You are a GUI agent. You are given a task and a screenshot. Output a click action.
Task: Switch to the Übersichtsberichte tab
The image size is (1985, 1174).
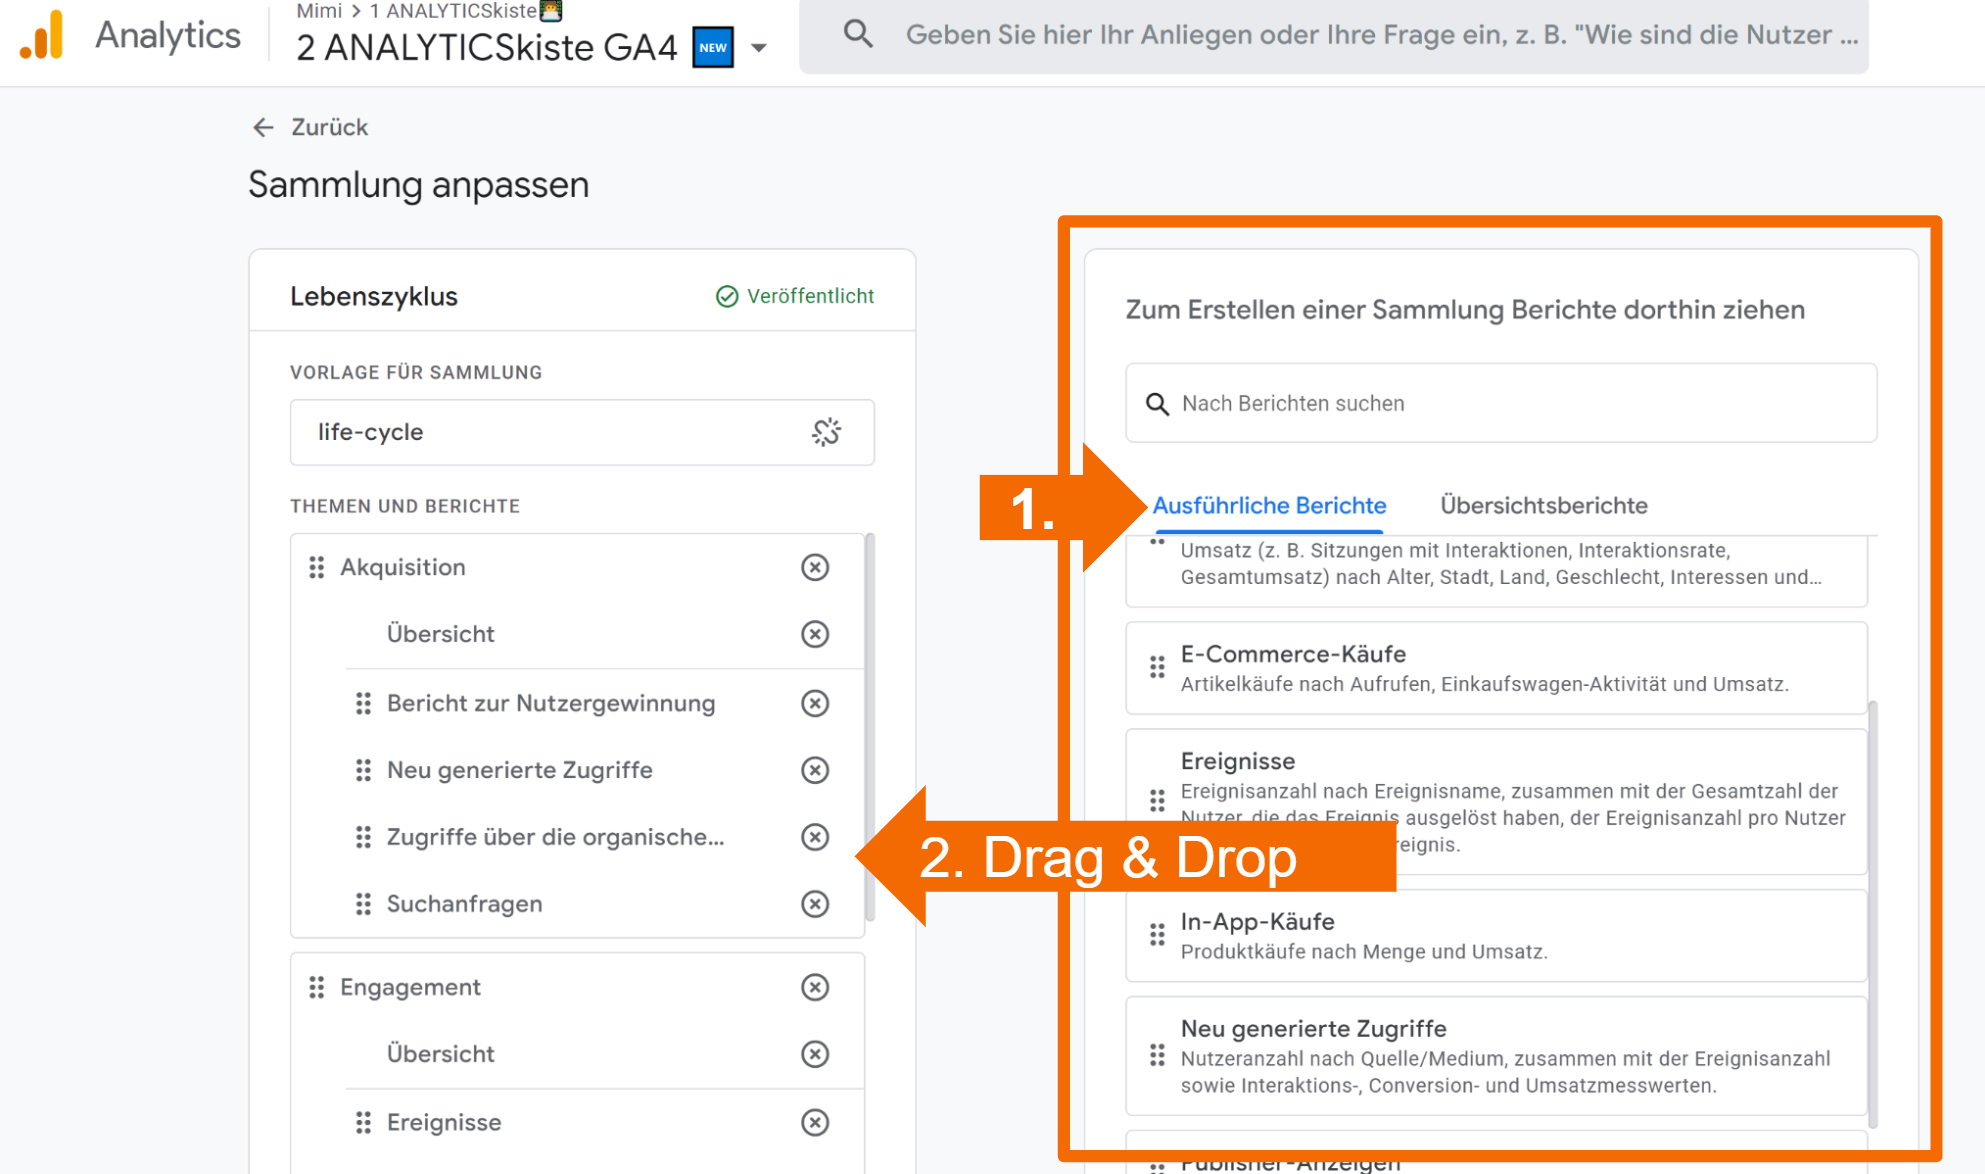point(1543,505)
